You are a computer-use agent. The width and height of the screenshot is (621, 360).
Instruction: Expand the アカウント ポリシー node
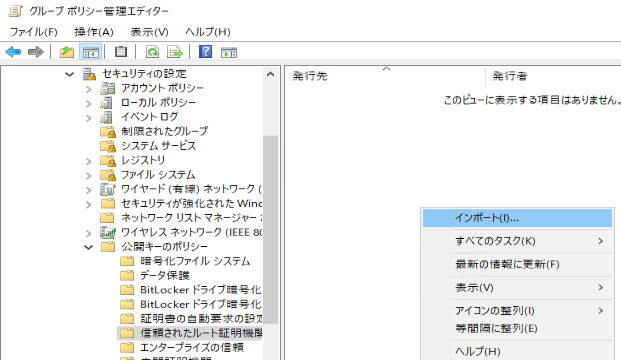pyautogui.click(x=89, y=89)
